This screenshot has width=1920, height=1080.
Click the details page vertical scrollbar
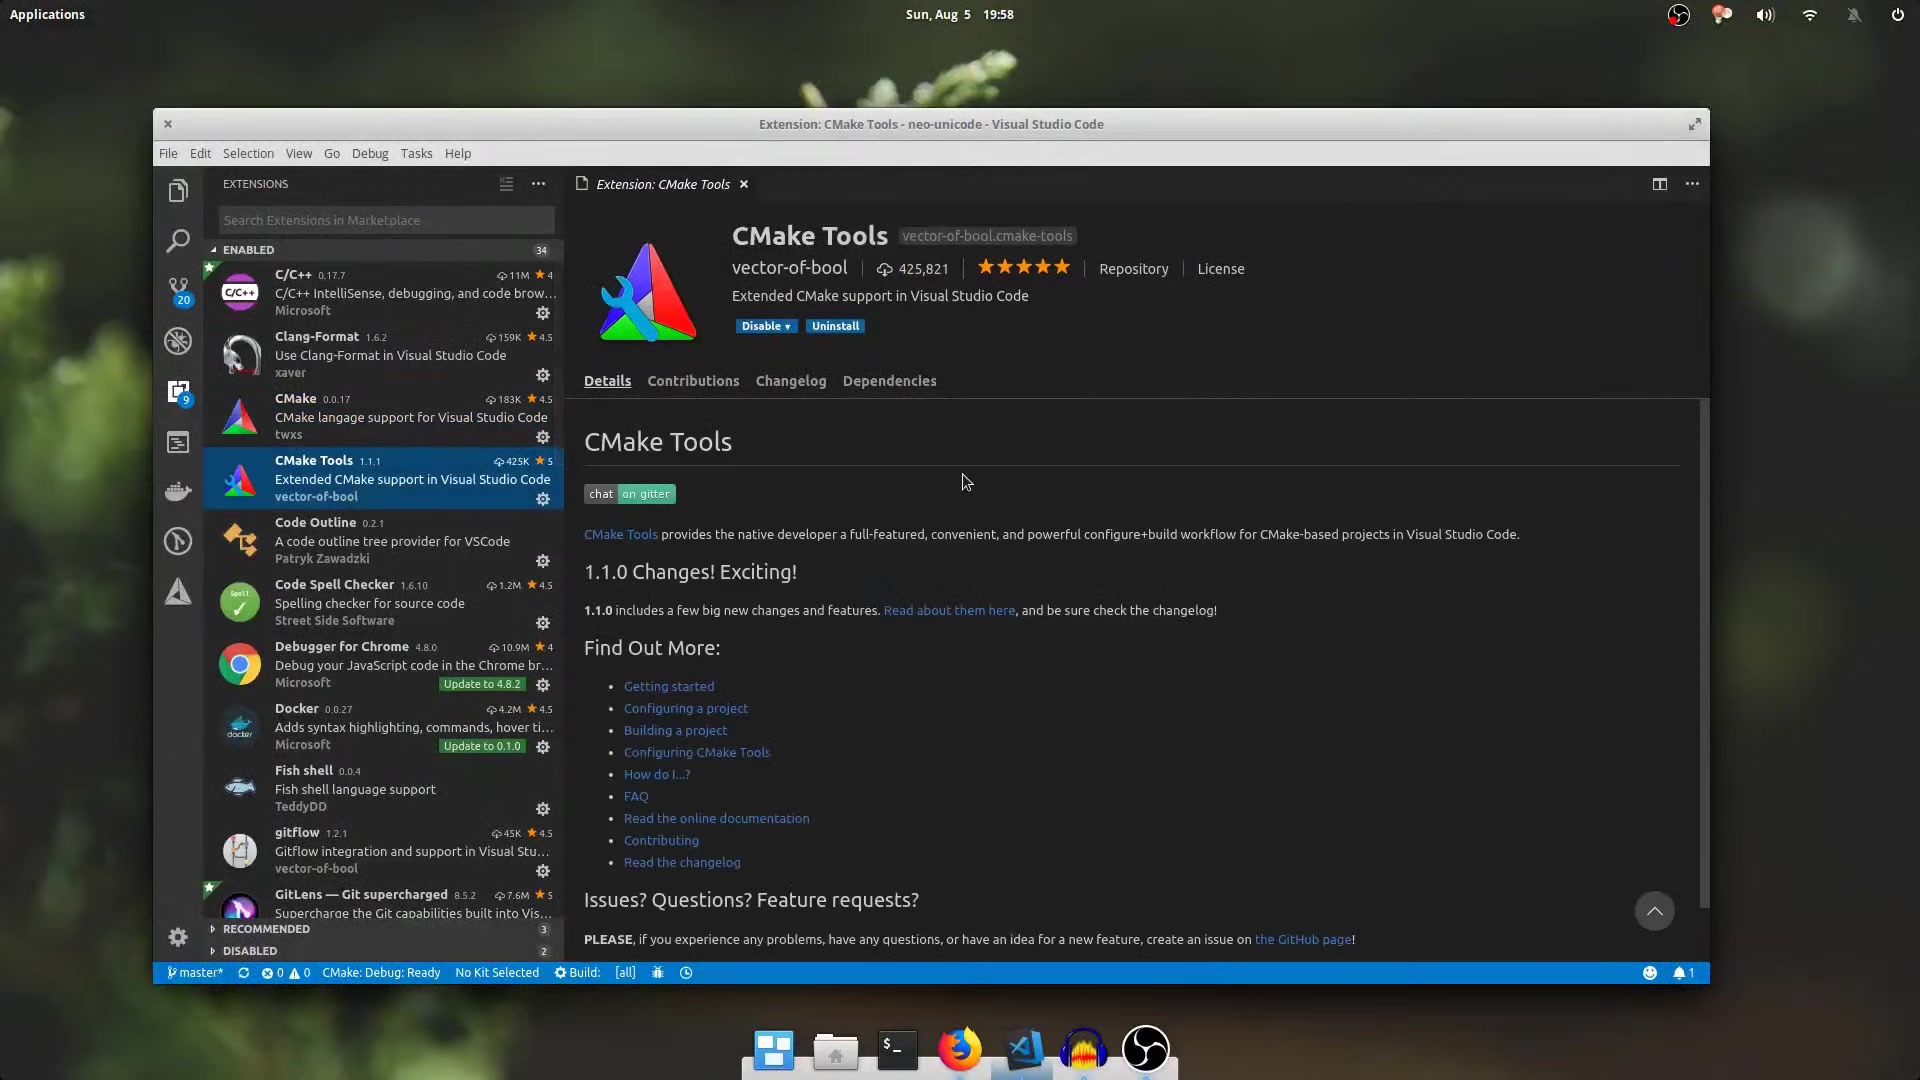coord(1704,653)
